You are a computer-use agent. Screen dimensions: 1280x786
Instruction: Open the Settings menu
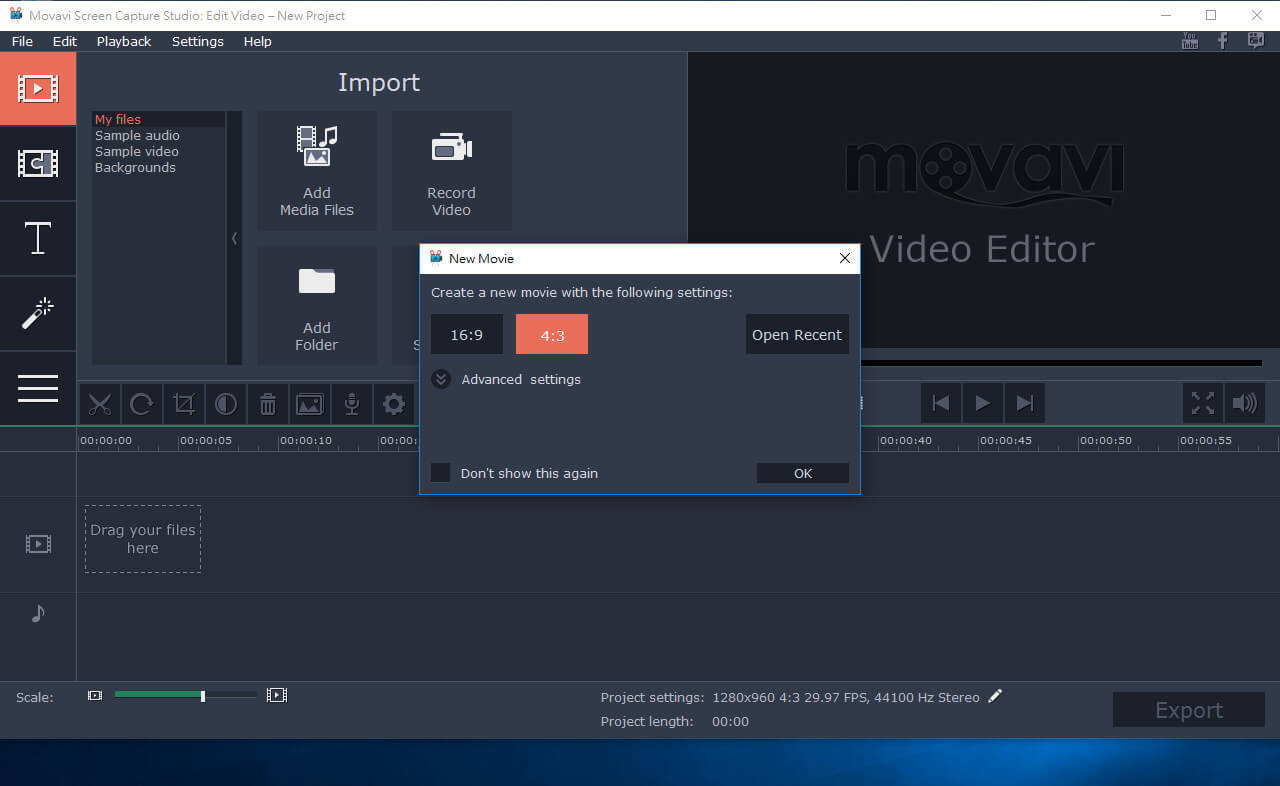click(198, 41)
